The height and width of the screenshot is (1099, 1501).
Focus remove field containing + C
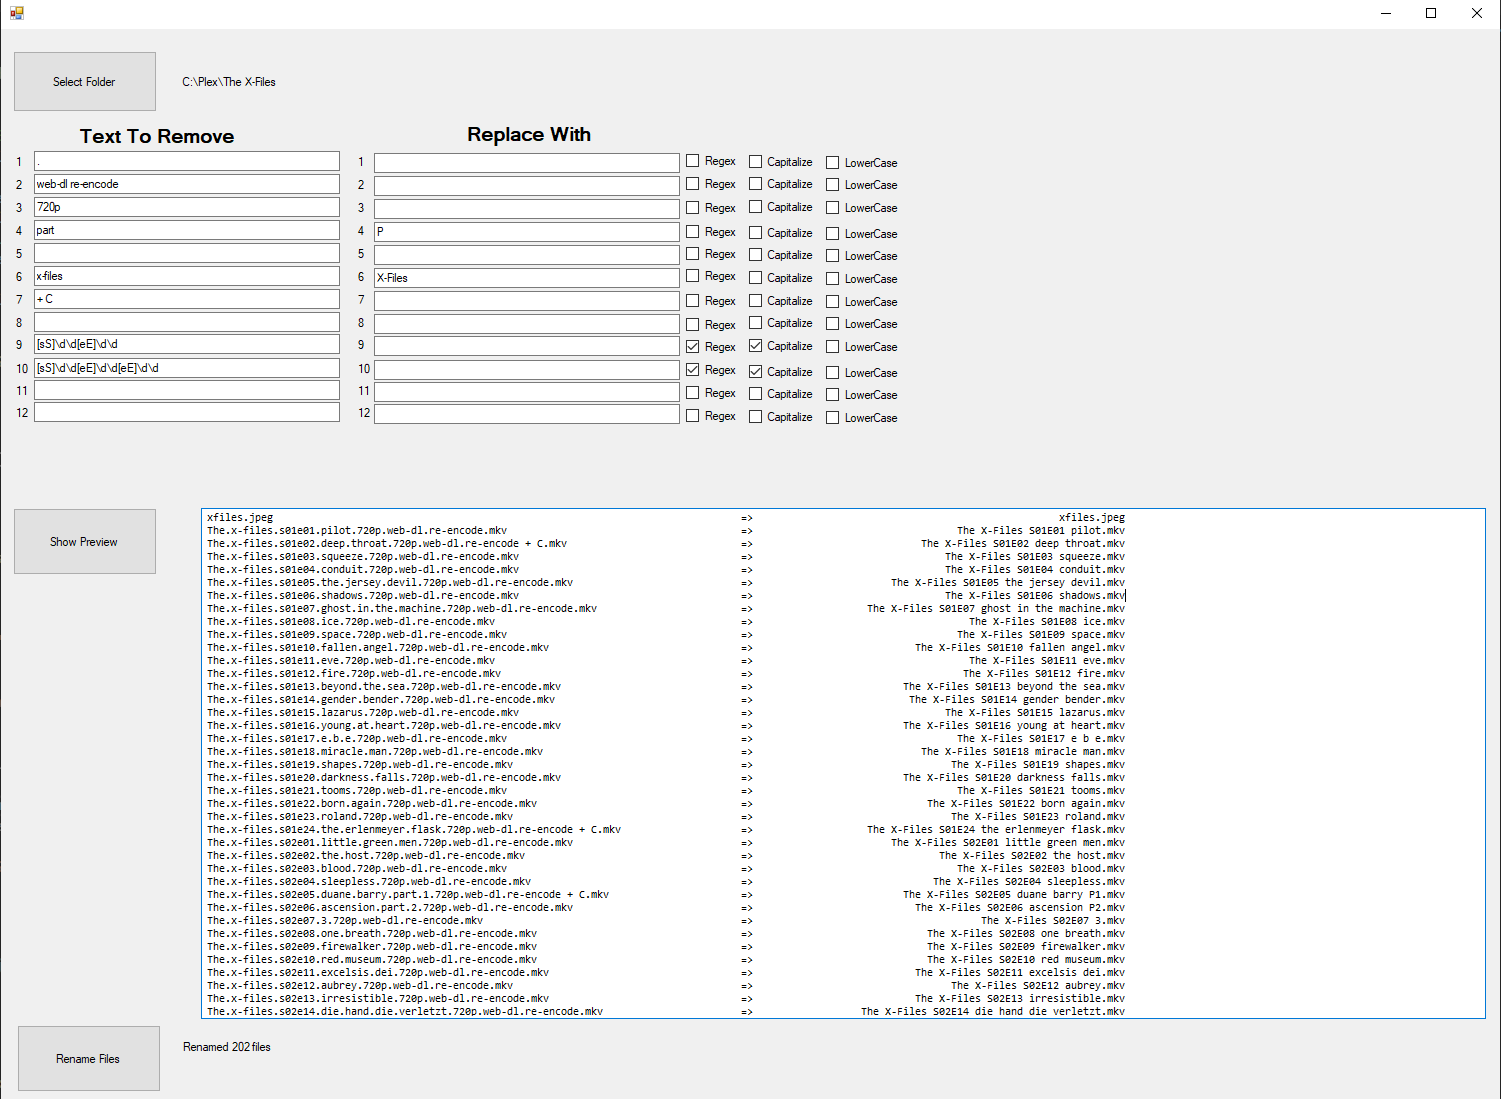tap(187, 299)
